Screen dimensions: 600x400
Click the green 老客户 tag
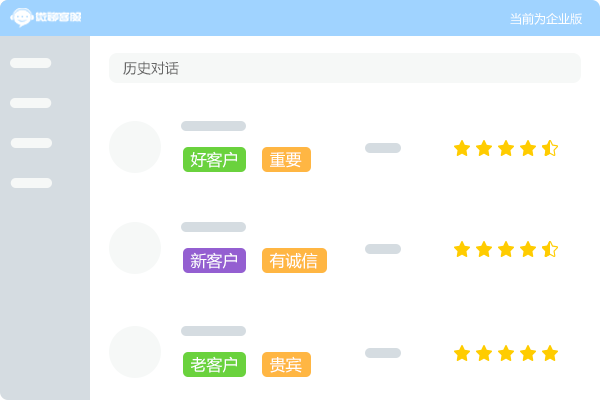point(214,364)
